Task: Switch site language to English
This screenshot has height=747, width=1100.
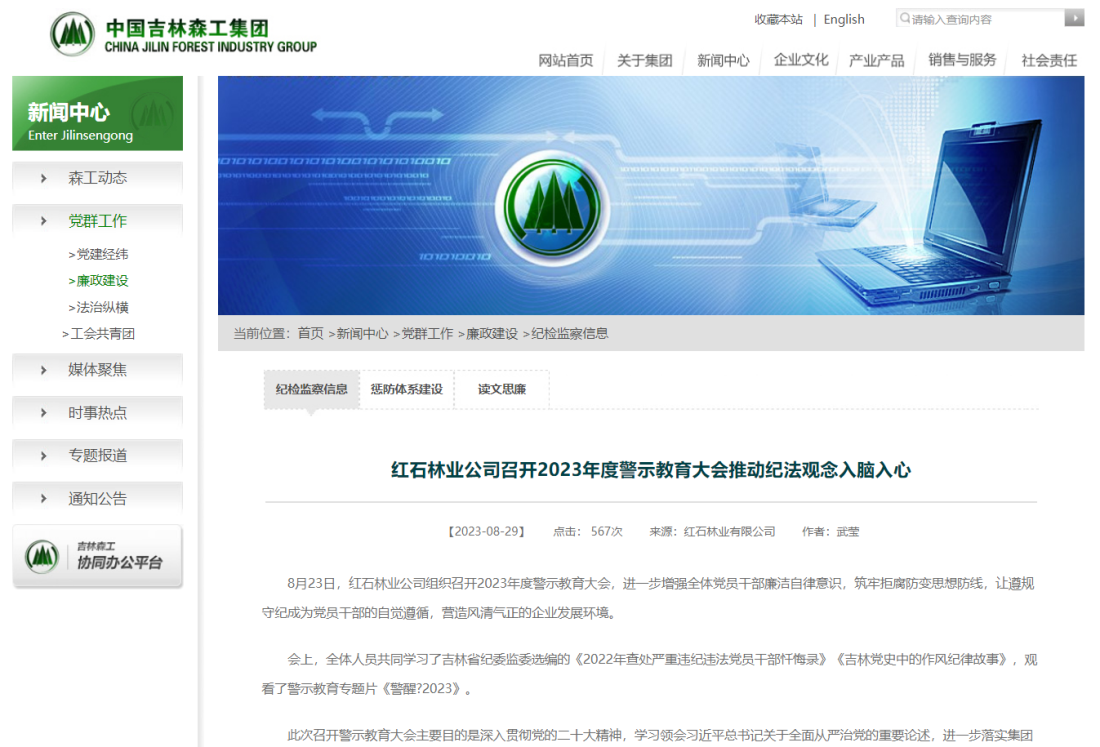Action: click(844, 19)
